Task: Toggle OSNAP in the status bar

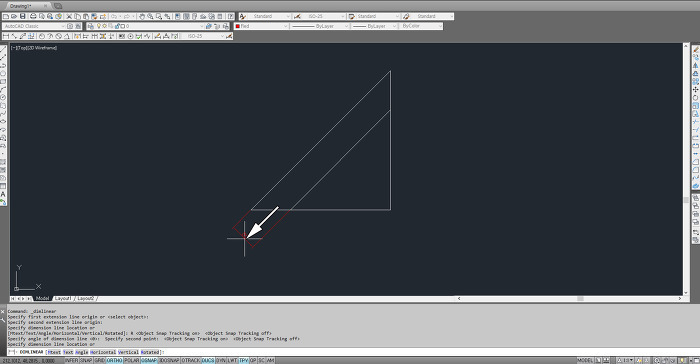Action: coord(149,360)
